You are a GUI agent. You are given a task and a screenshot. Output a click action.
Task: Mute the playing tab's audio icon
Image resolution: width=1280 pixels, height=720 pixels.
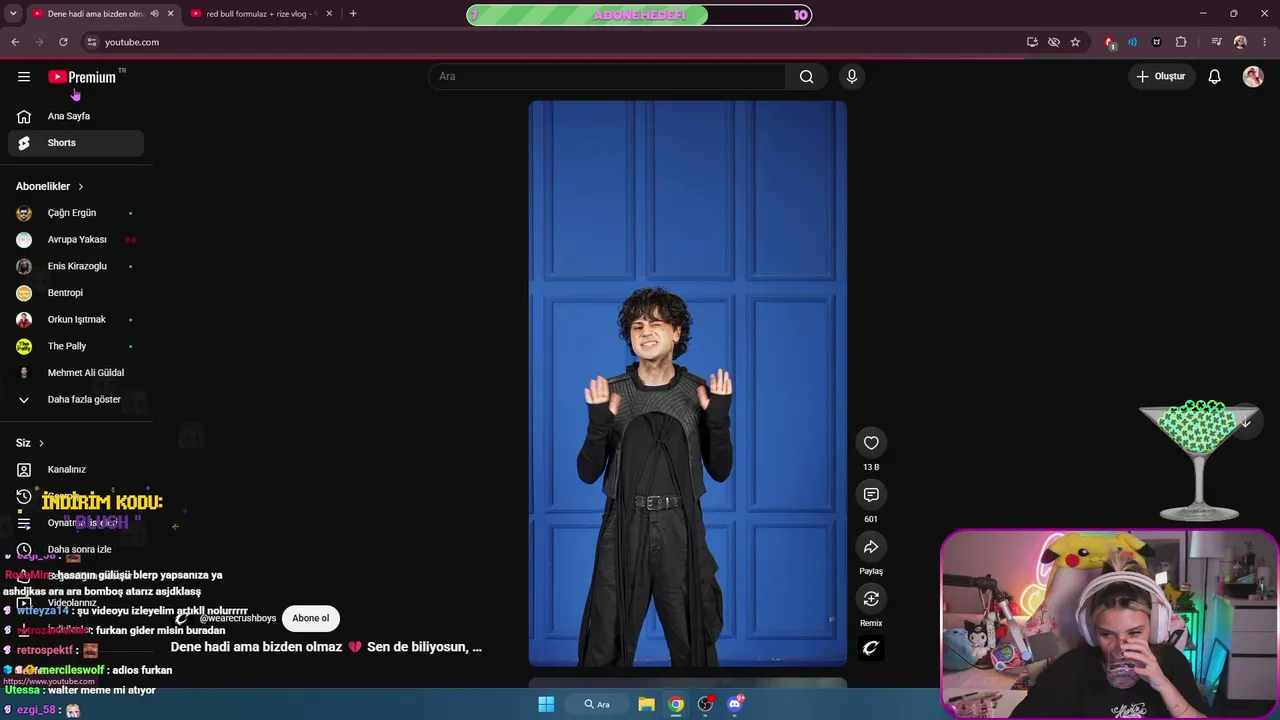(x=154, y=14)
